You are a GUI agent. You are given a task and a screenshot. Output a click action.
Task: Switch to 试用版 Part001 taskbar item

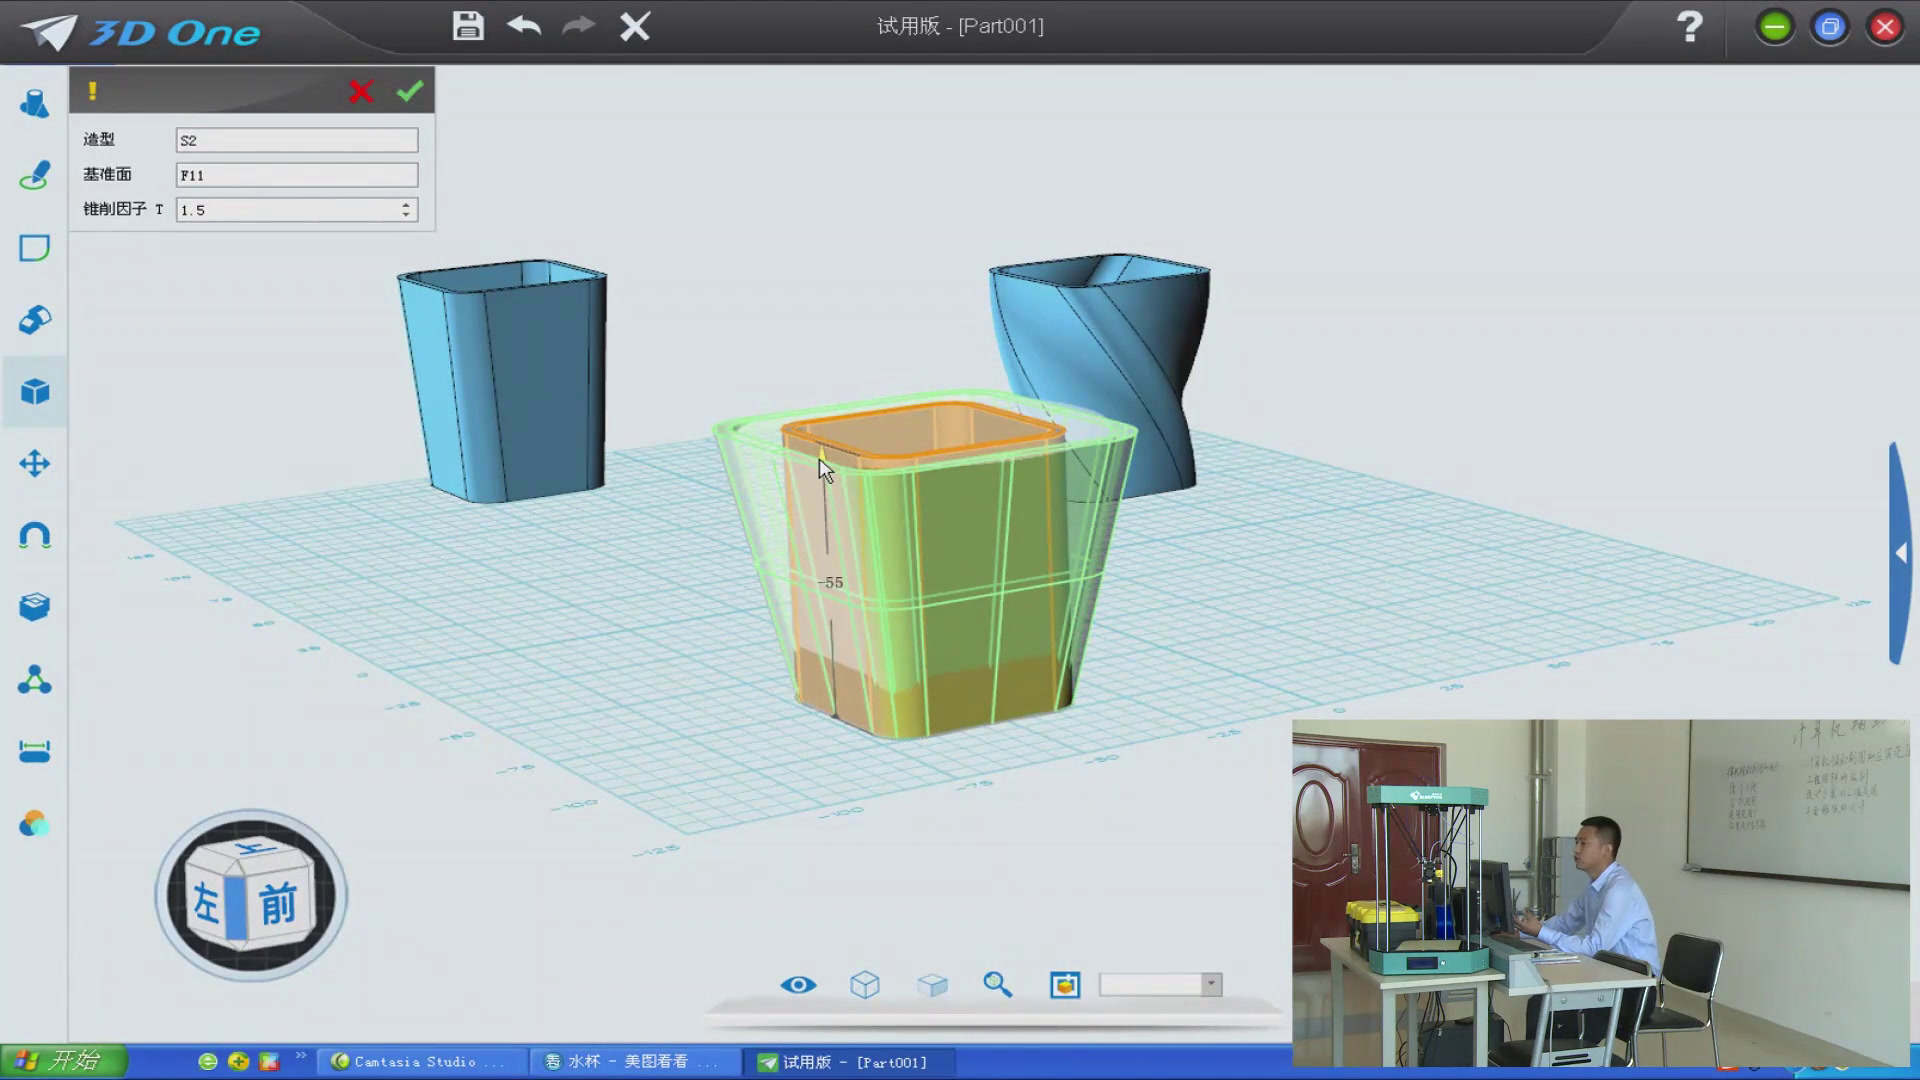click(x=848, y=1062)
